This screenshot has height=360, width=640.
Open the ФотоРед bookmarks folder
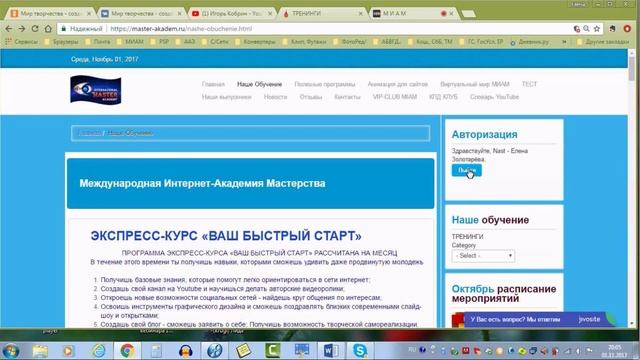click(x=350, y=42)
